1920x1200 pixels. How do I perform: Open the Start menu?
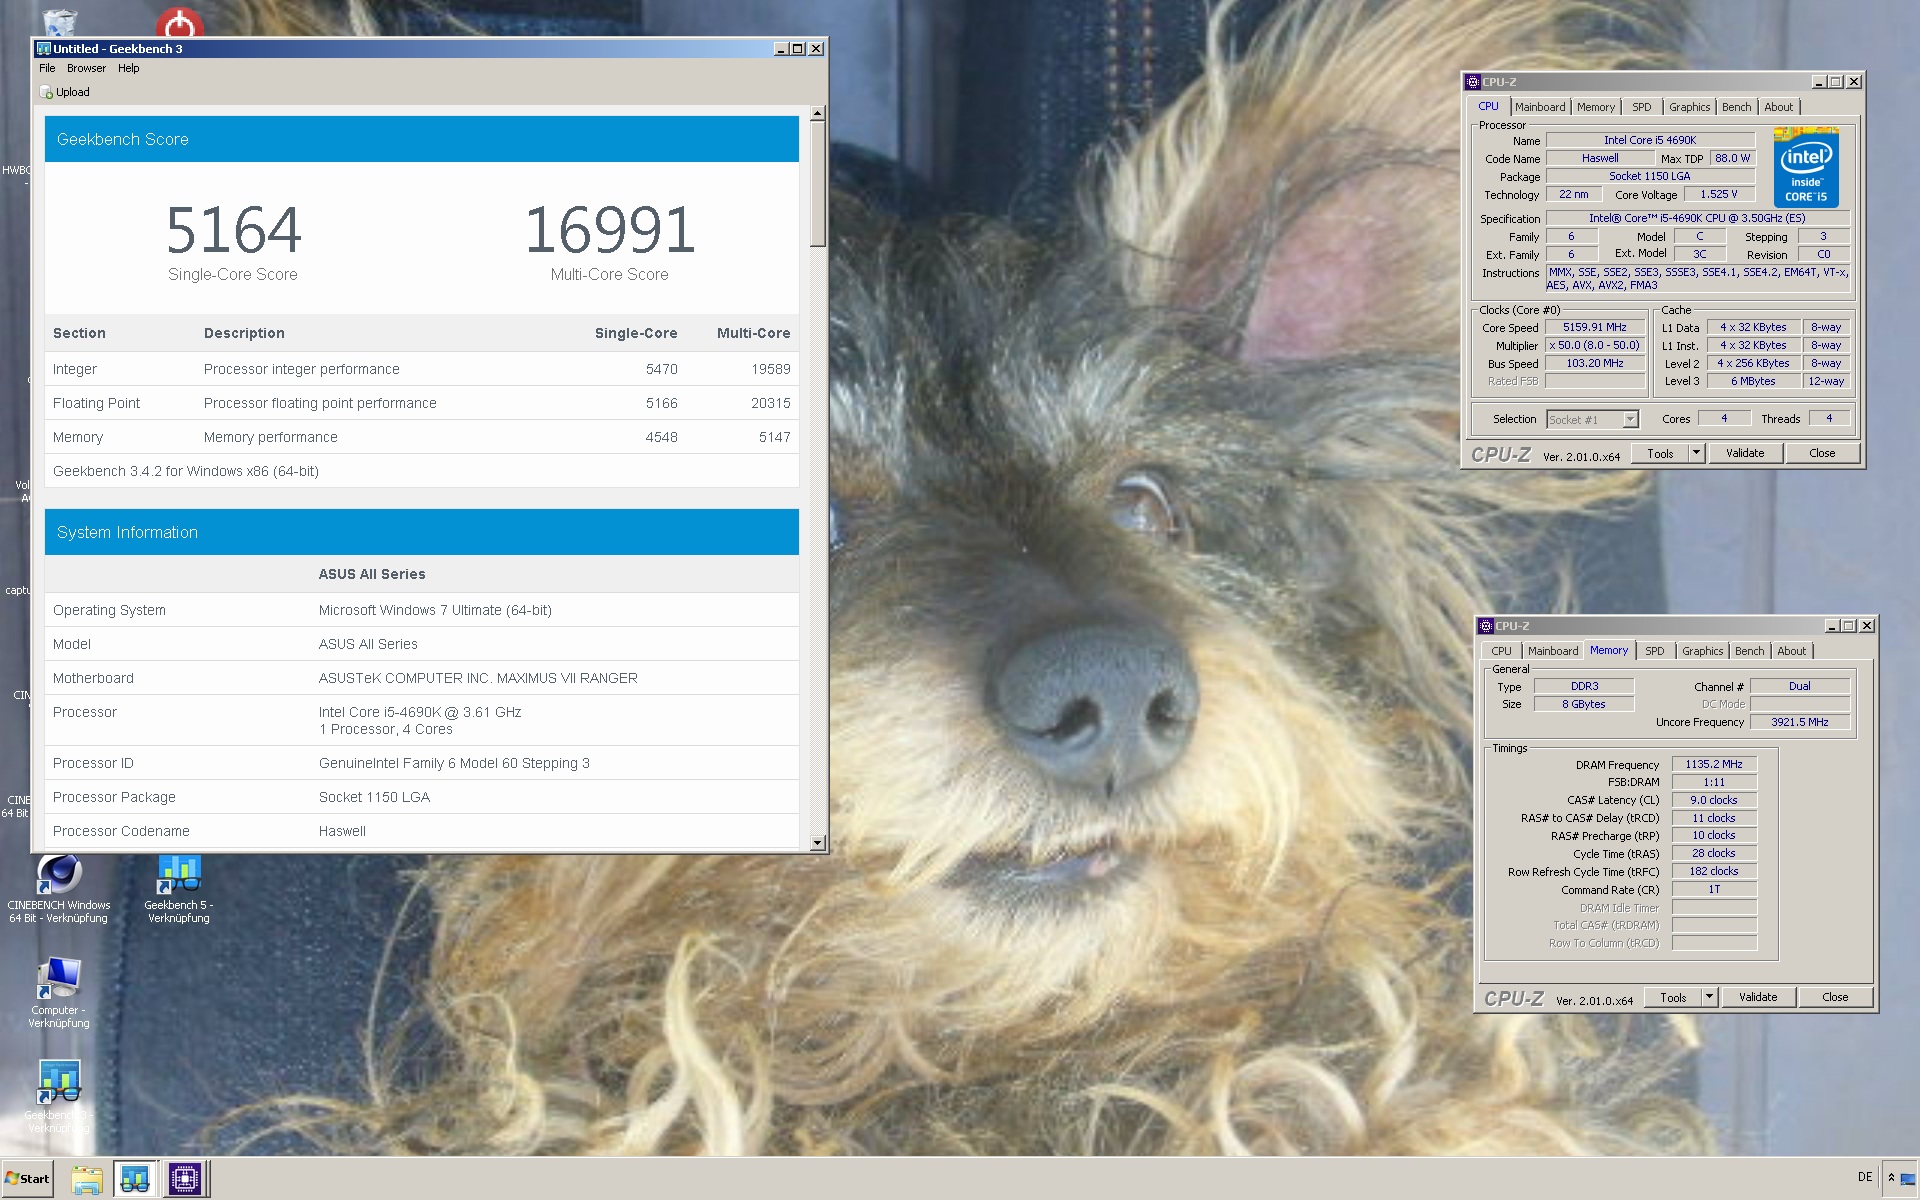tap(28, 1179)
